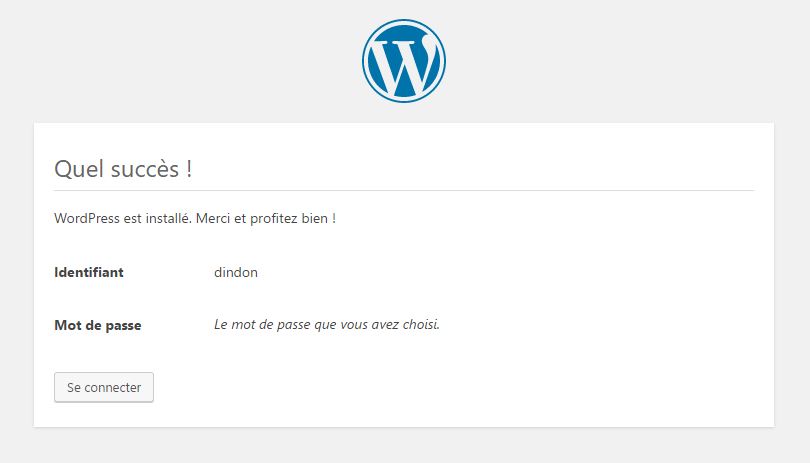The height and width of the screenshot is (463, 810).
Task: Click the WordPress logo
Action: click(404, 60)
